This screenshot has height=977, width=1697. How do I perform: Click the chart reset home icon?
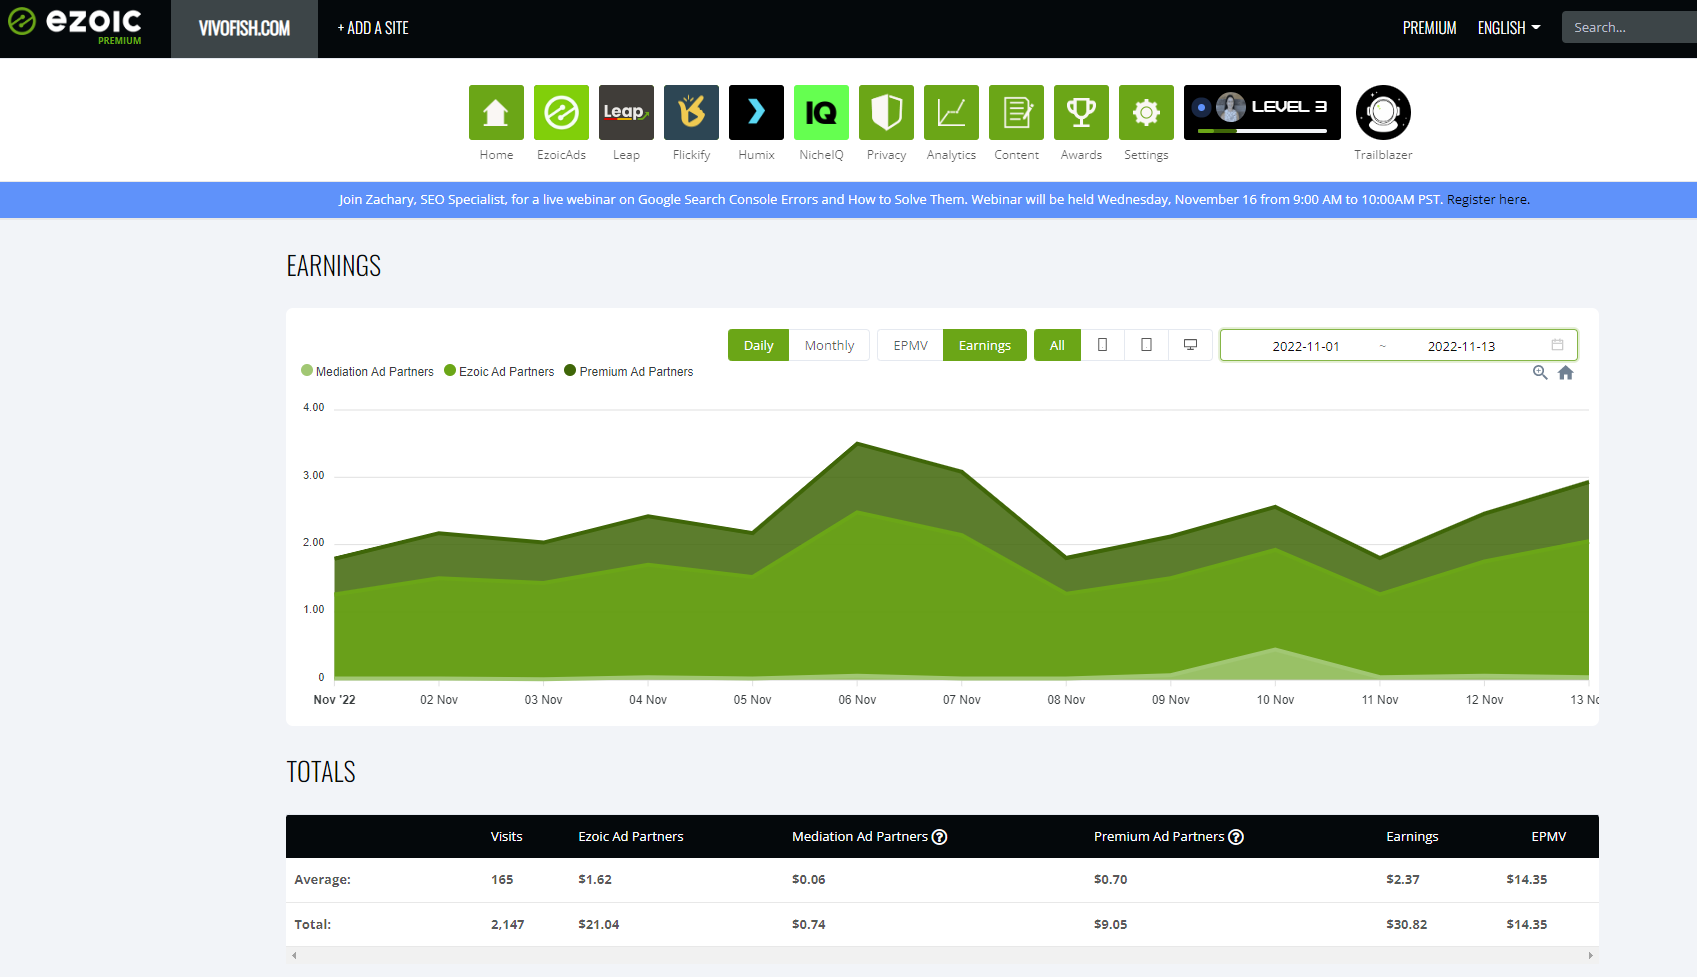pyautogui.click(x=1566, y=372)
